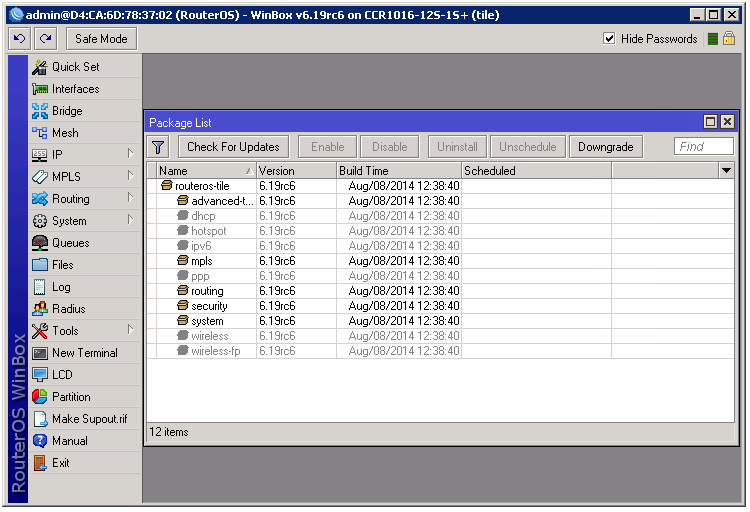The height and width of the screenshot is (512, 750).
Task: Click the Interfaces card icon
Action: coord(40,89)
